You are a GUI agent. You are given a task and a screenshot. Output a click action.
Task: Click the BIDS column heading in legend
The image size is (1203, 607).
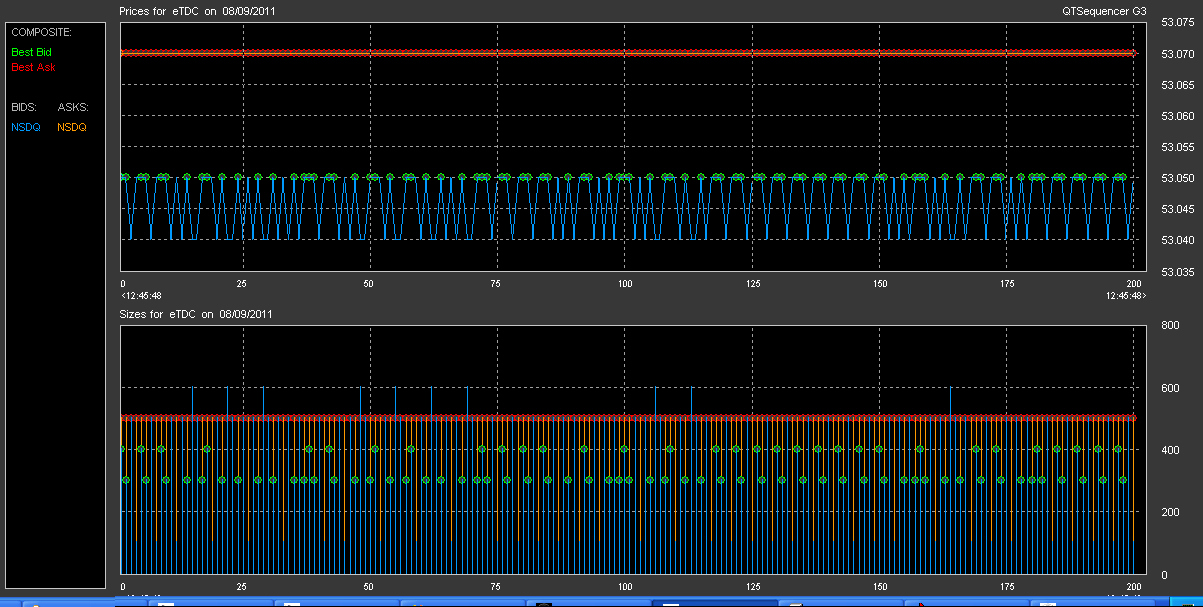pos(24,106)
